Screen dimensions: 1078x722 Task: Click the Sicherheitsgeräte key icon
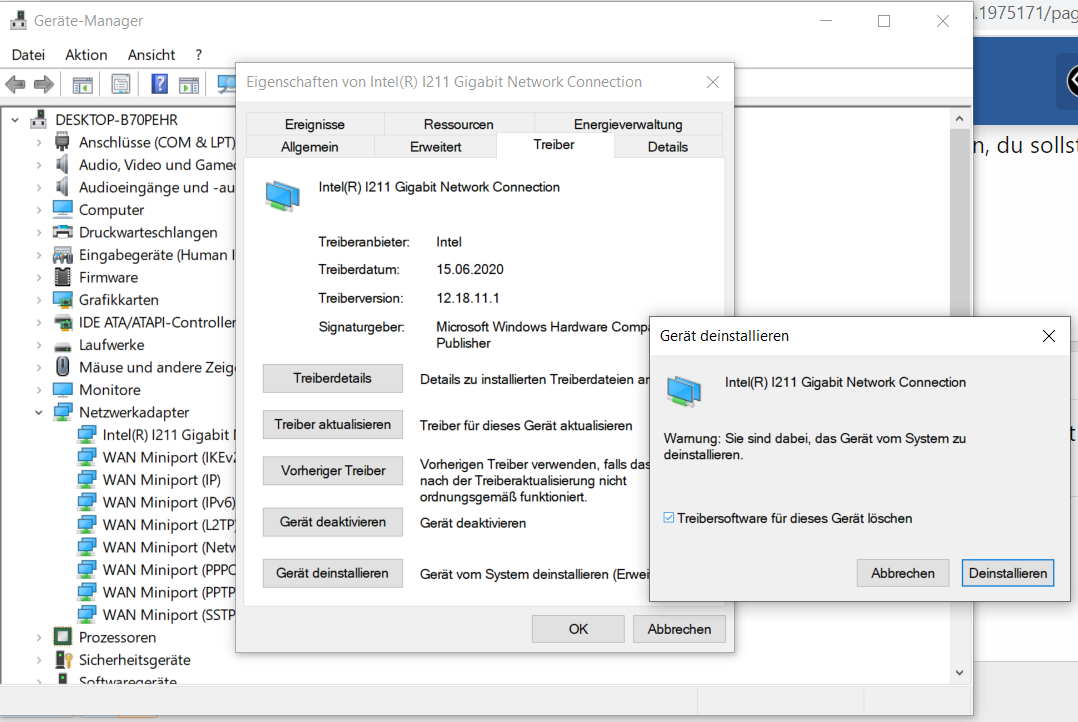click(x=63, y=659)
